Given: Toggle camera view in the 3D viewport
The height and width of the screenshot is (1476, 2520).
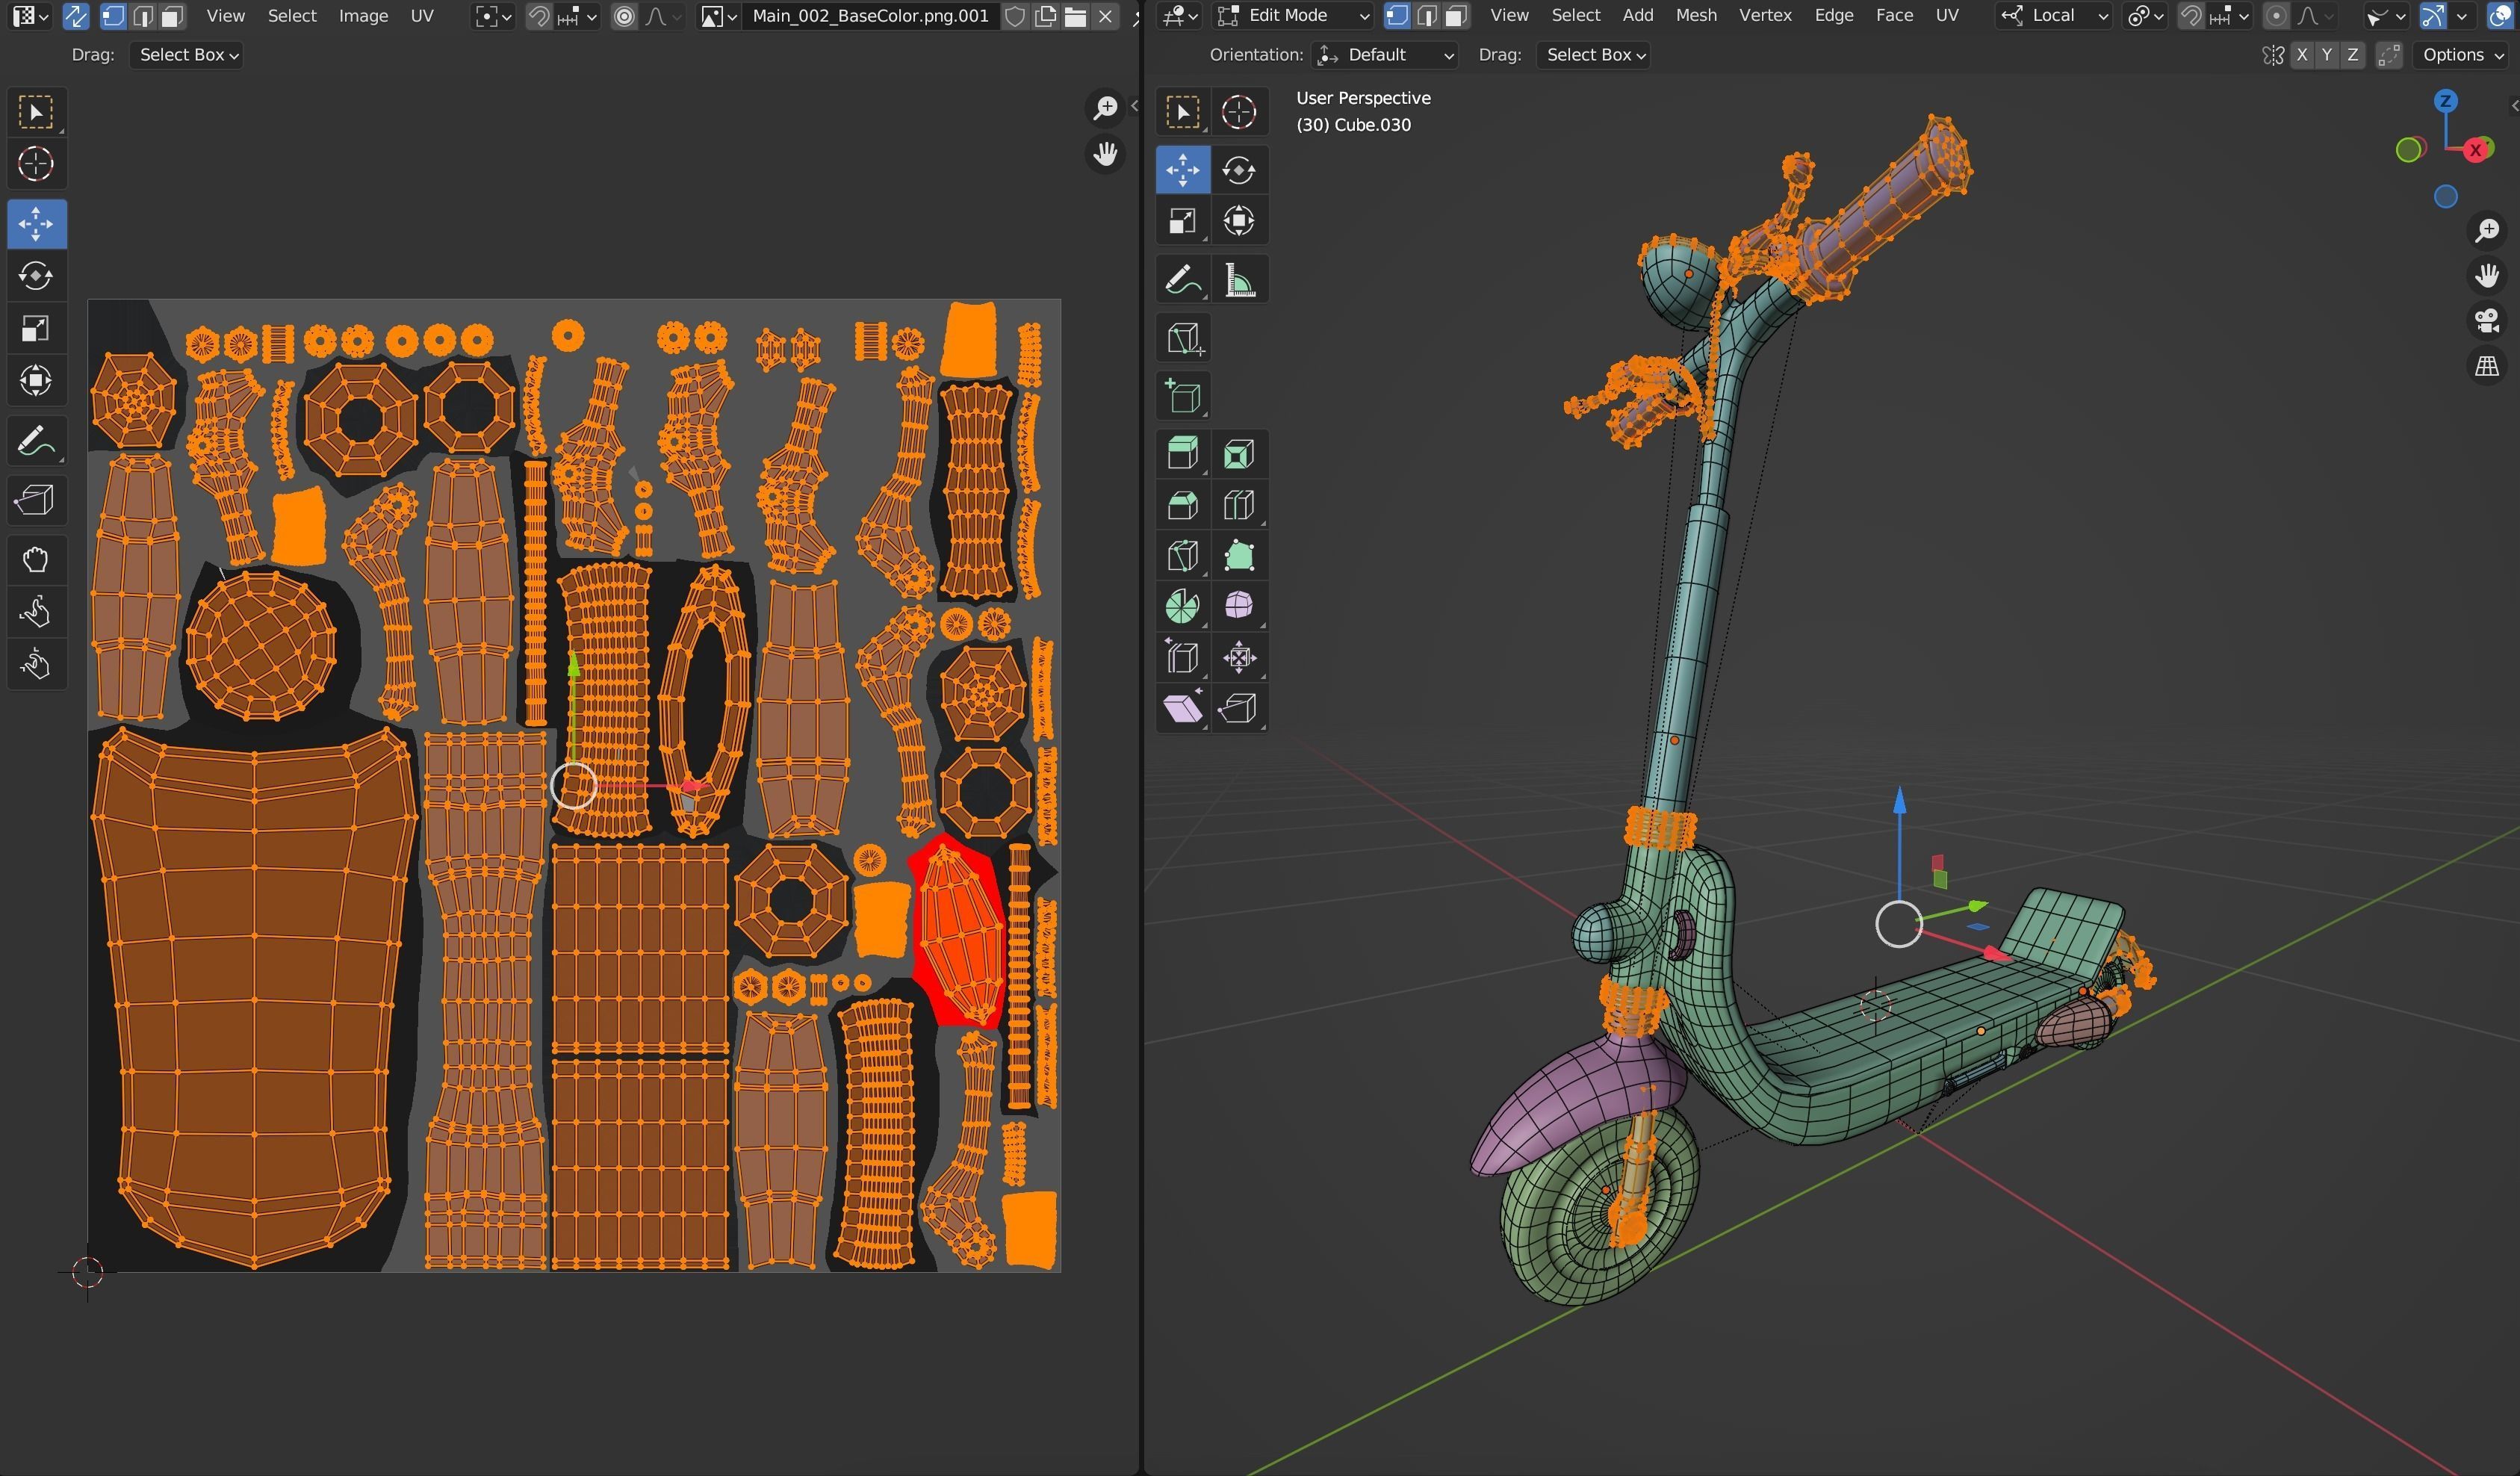Looking at the screenshot, I should pos(2487,321).
